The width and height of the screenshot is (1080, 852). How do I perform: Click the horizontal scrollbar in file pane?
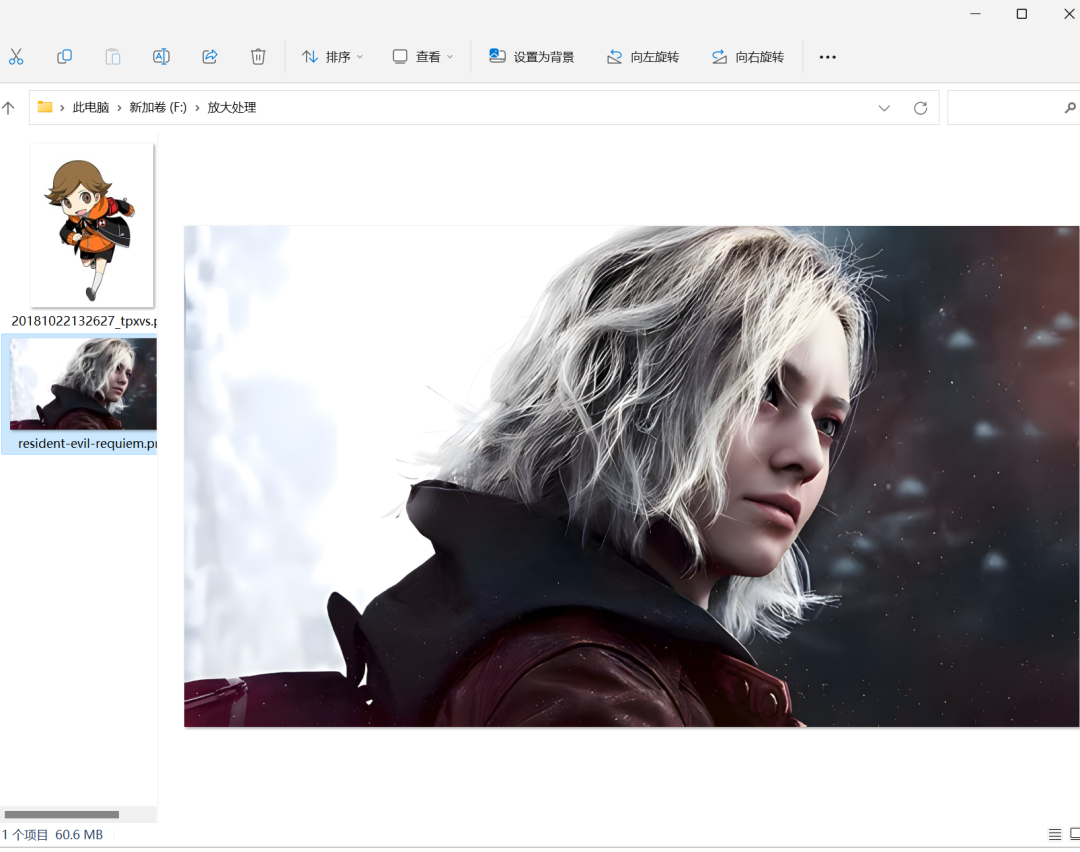[62, 814]
